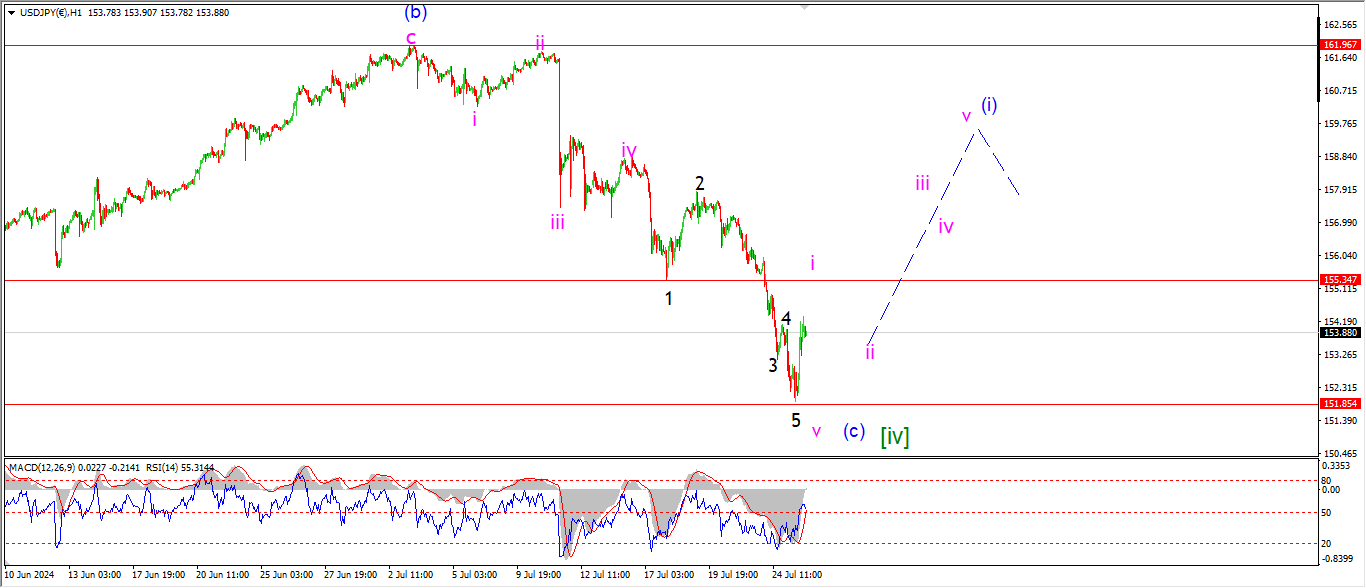Click the 10 Jun 2024 date axis label
The image size is (1366, 588).
29,575
